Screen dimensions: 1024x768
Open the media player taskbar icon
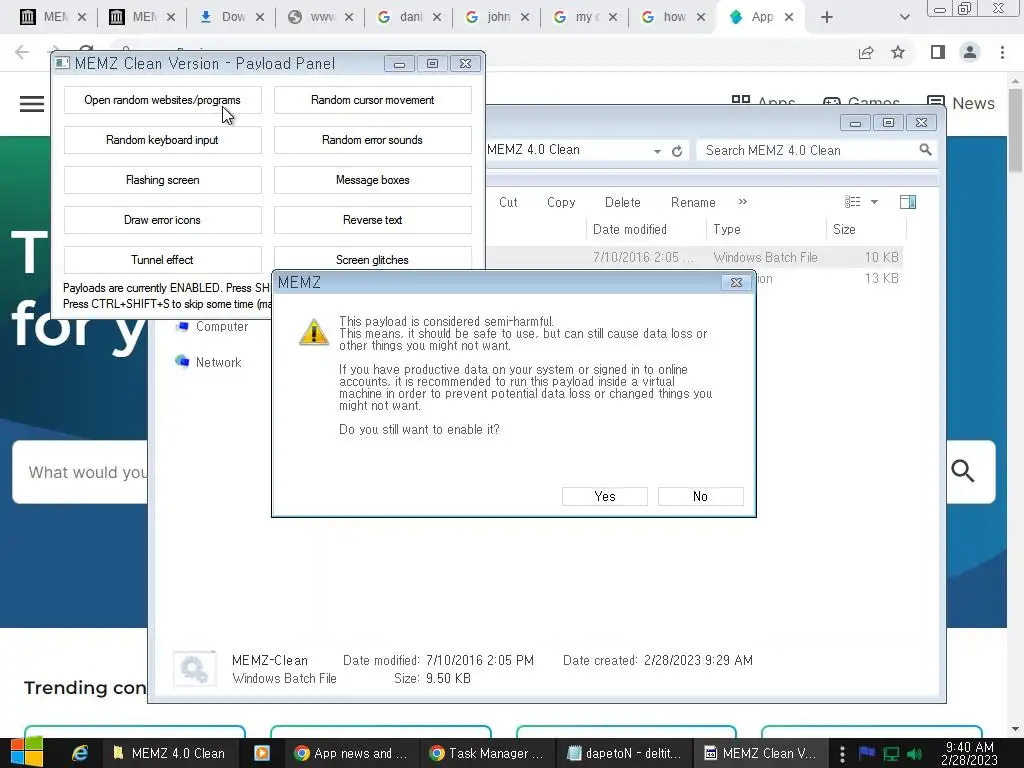coord(262,753)
